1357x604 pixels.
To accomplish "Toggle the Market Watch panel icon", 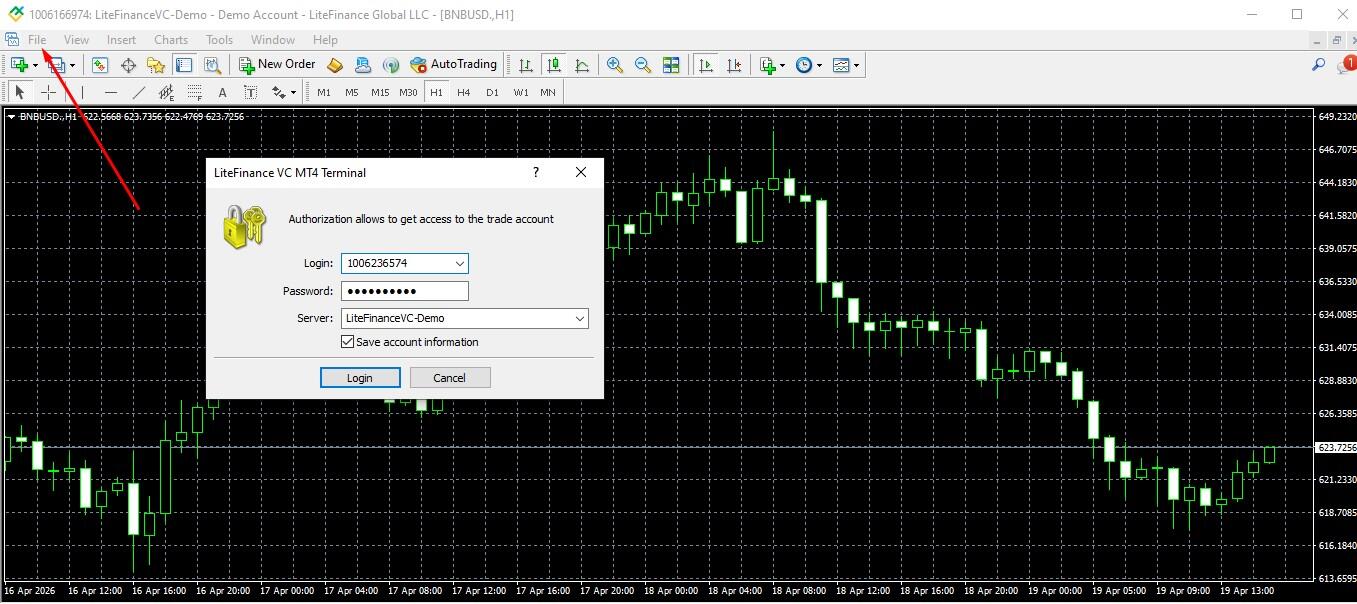I will coord(100,65).
